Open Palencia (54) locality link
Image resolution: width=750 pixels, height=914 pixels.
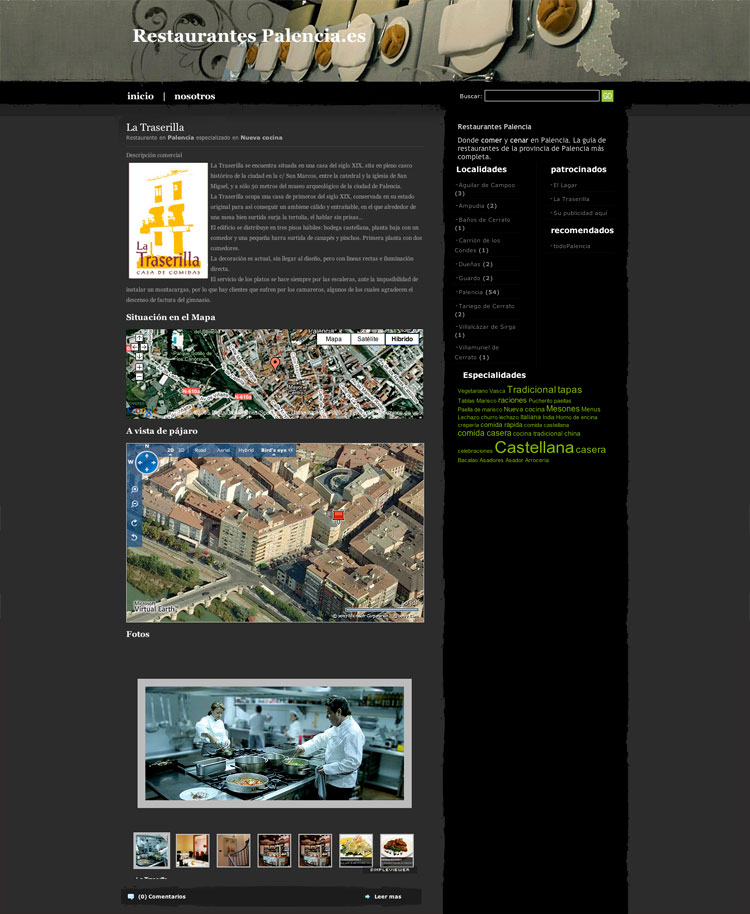tap(478, 292)
